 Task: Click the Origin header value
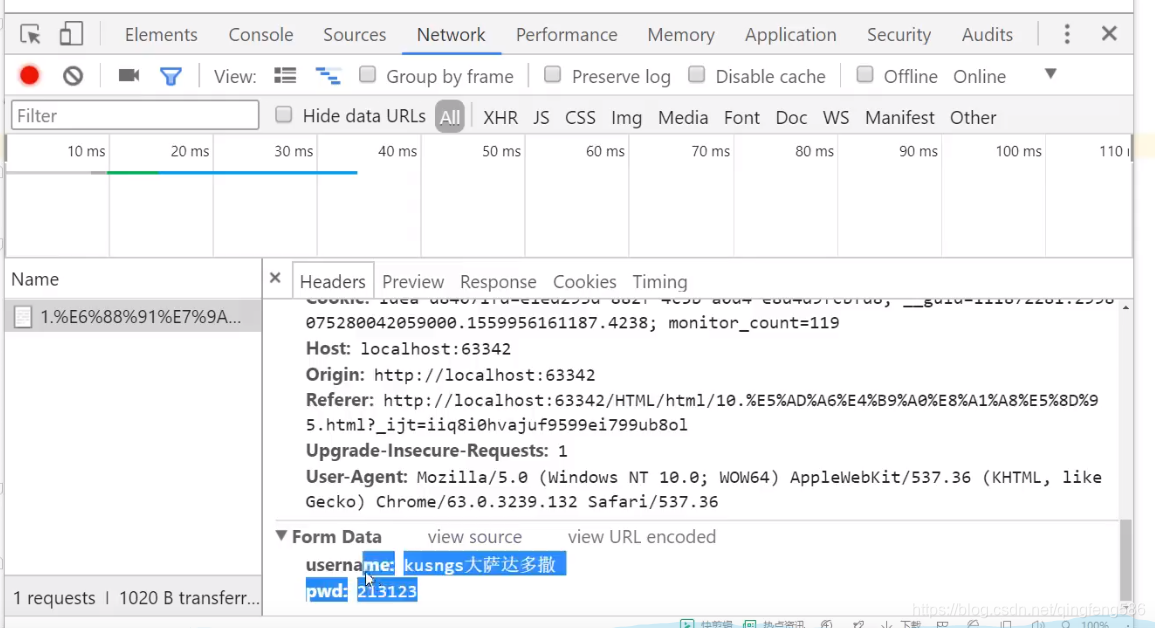click(x=484, y=375)
